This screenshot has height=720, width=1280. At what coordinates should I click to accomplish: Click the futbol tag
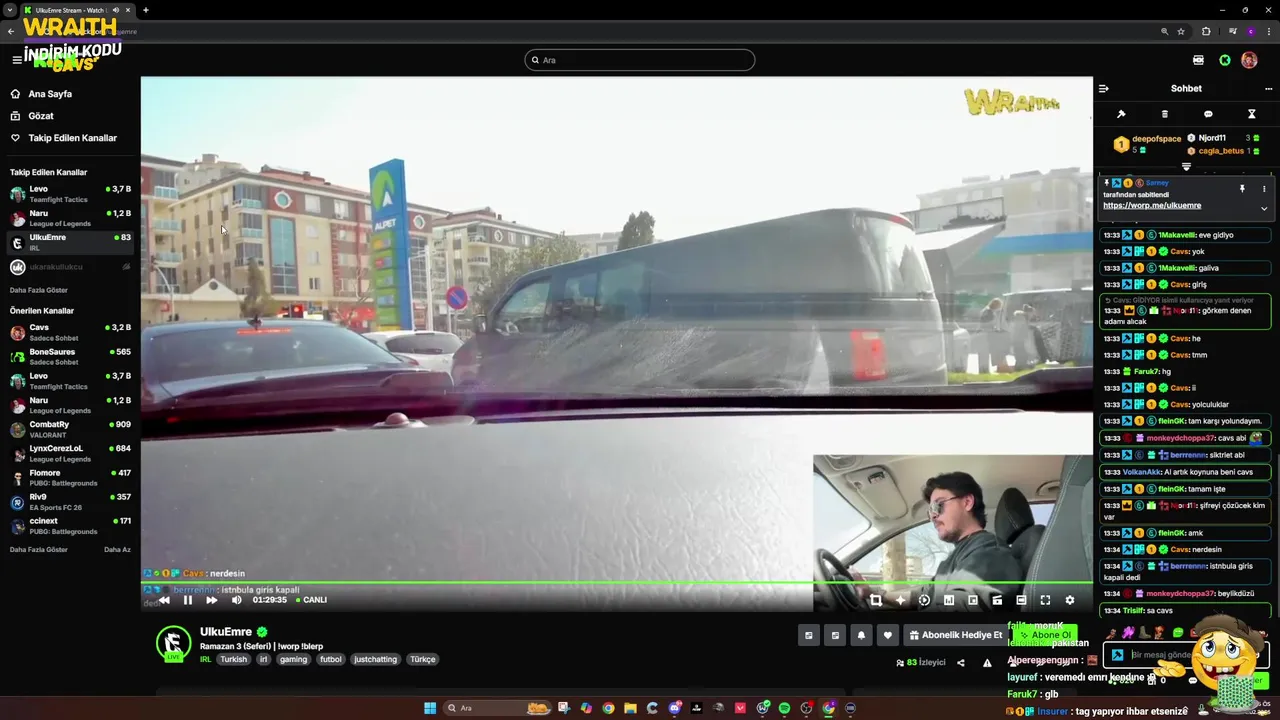click(331, 659)
